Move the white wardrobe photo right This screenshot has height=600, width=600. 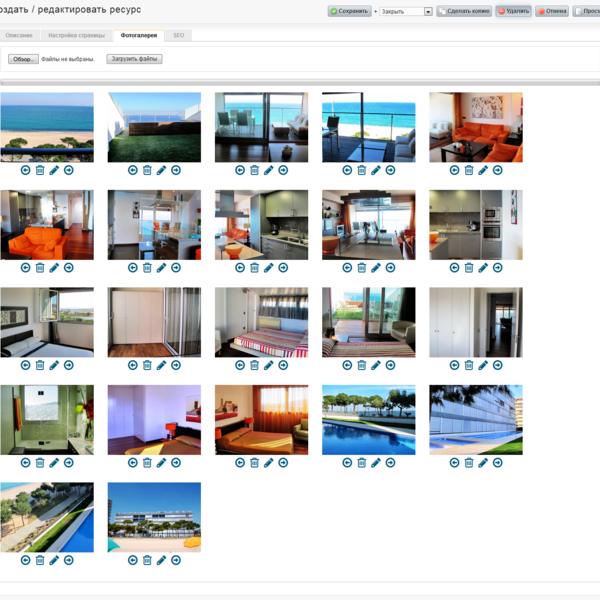tap(176, 365)
